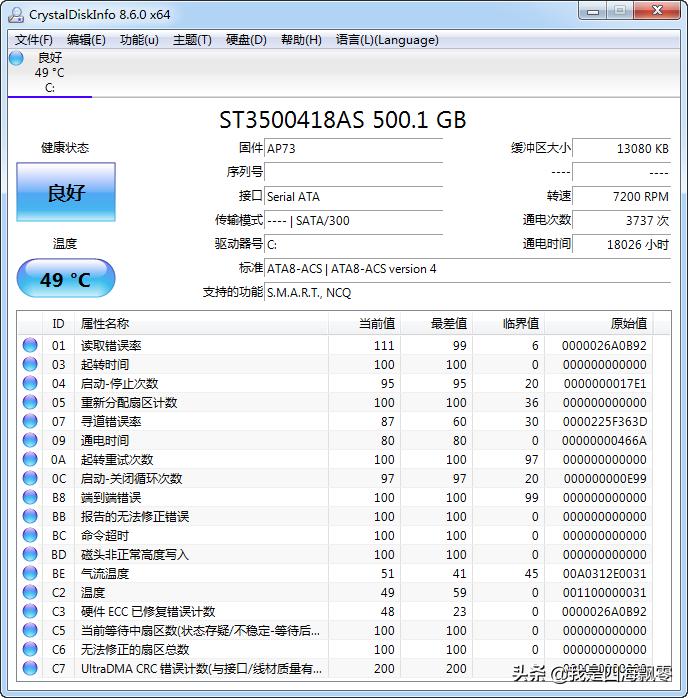Click status orb for BC 命令超时
The height and width of the screenshot is (698, 688).
point(30,536)
